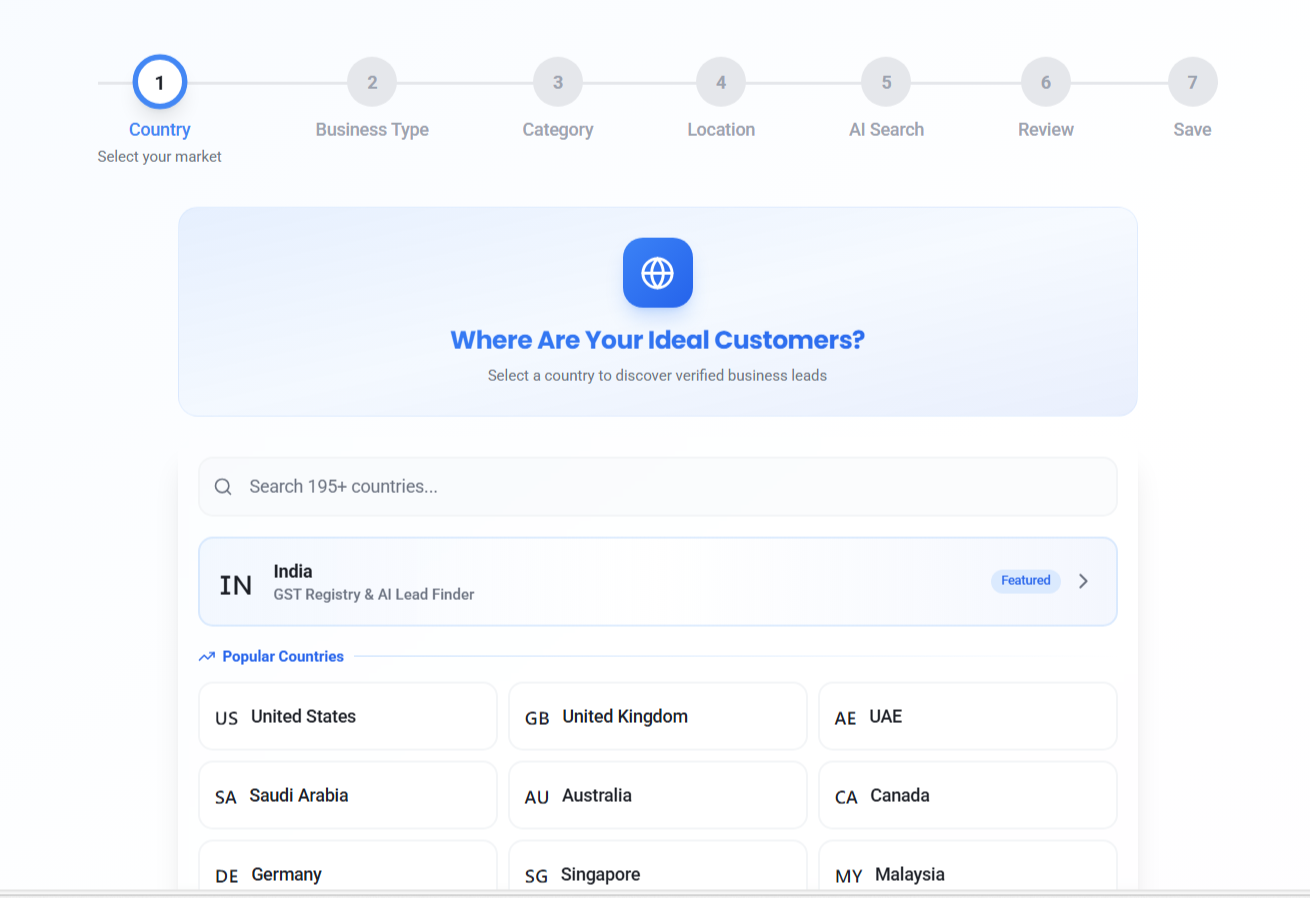Navigate to step 6 Review
1310x898 pixels.
(x=1046, y=83)
